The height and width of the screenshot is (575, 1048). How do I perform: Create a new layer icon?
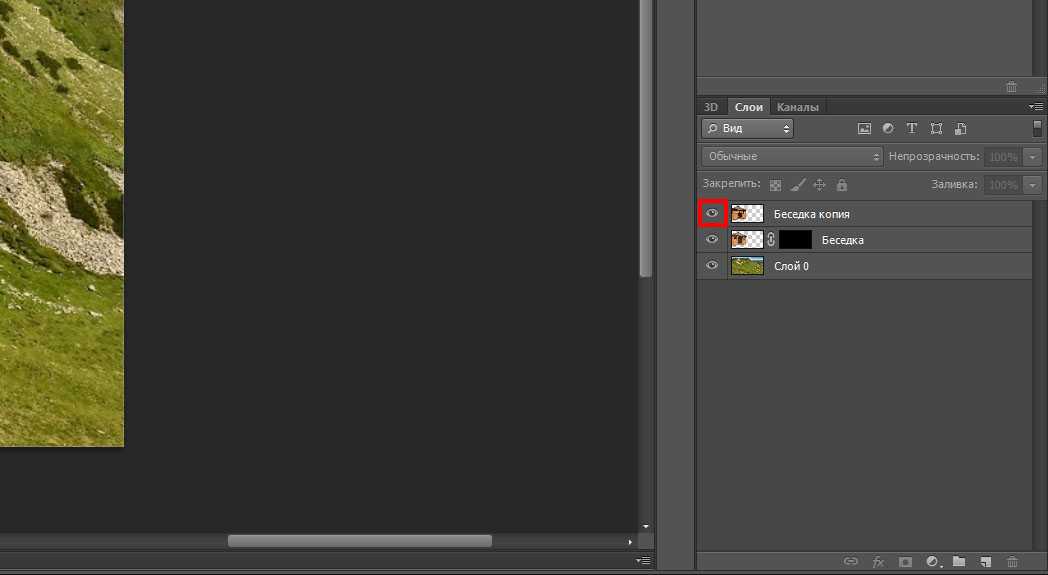[x=985, y=562]
